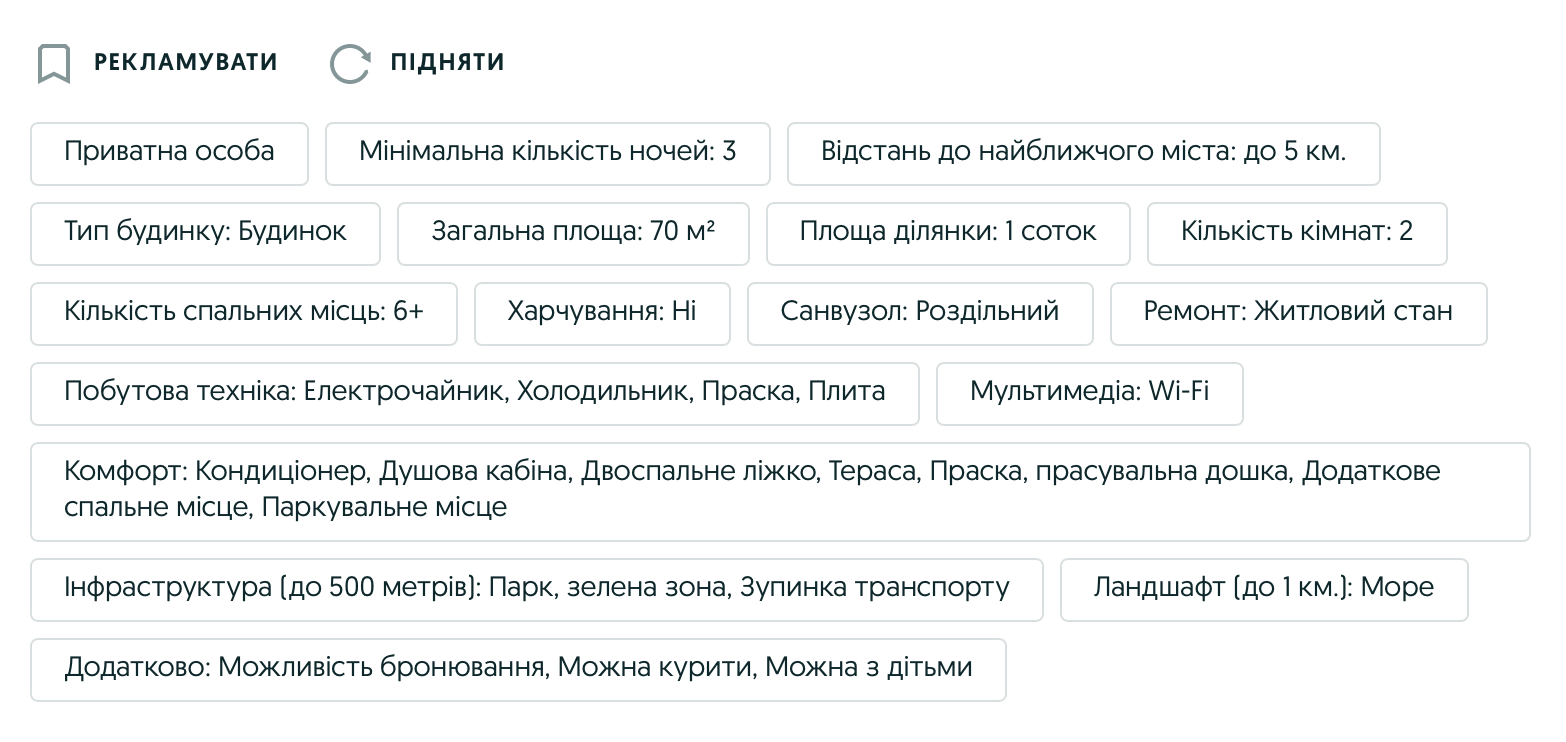Click the refresh arrow icon next to Підняти
1566x742 pixels.
click(350, 63)
